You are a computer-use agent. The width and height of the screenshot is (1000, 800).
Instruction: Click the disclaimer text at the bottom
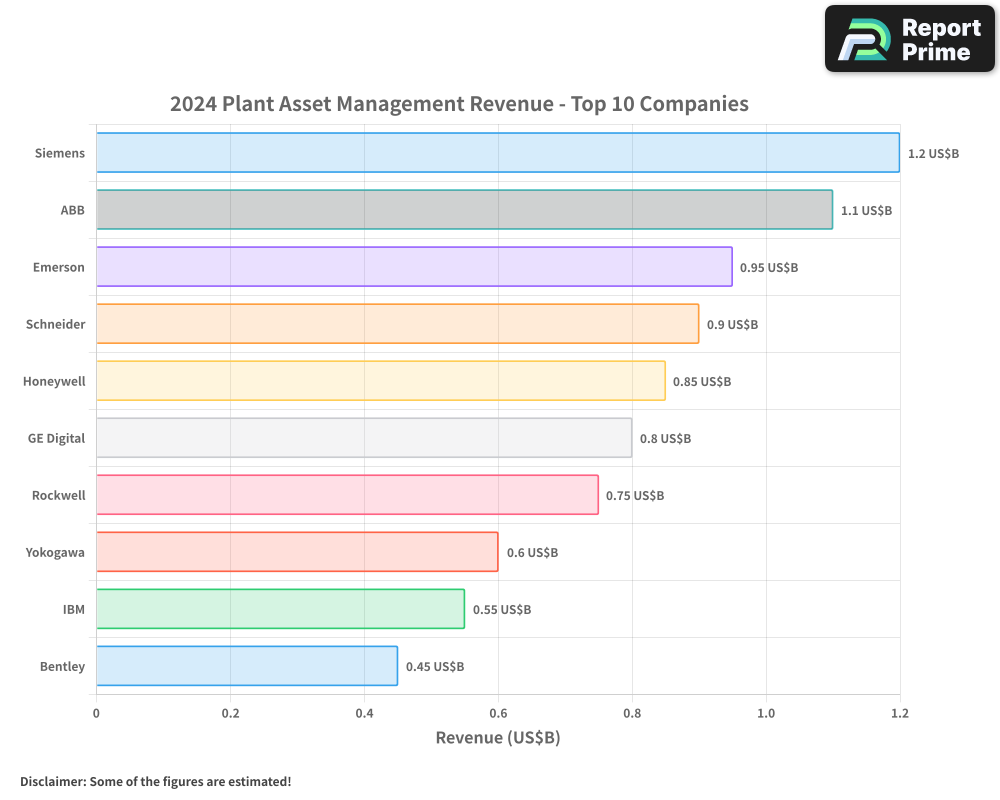[x=154, y=781]
